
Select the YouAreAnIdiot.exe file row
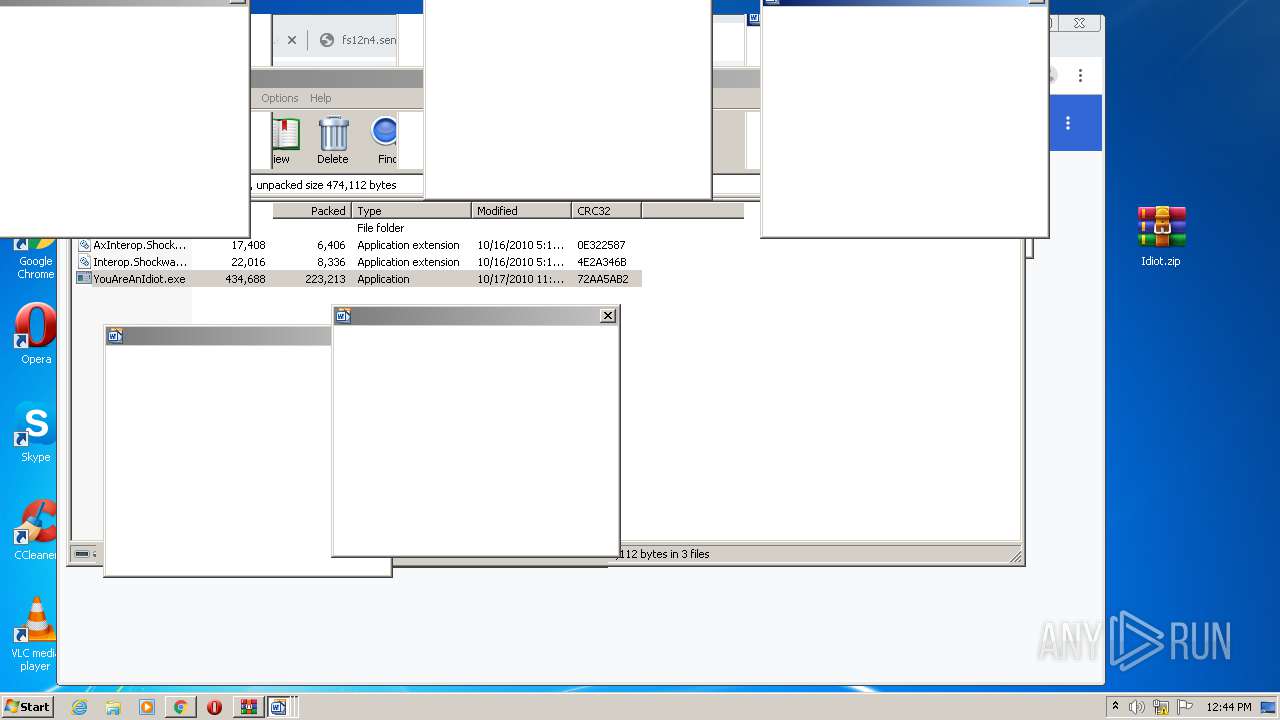click(x=358, y=279)
